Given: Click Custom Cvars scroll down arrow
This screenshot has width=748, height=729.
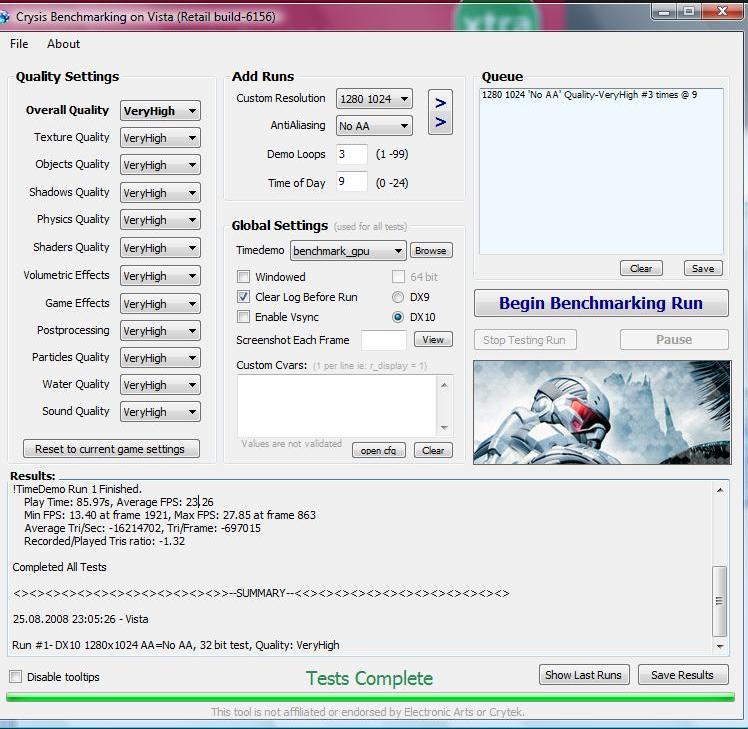Looking at the screenshot, I should pos(444,427).
